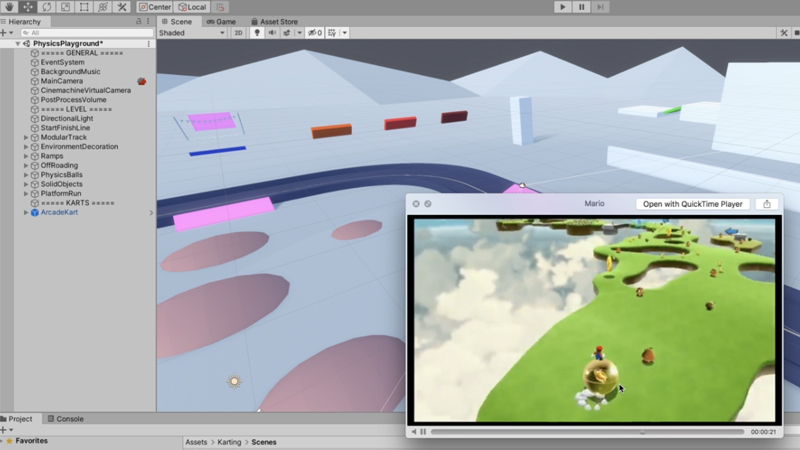800x450 pixels.
Task: Pause the Unity editor playback
Action: [x=582, y=7]
